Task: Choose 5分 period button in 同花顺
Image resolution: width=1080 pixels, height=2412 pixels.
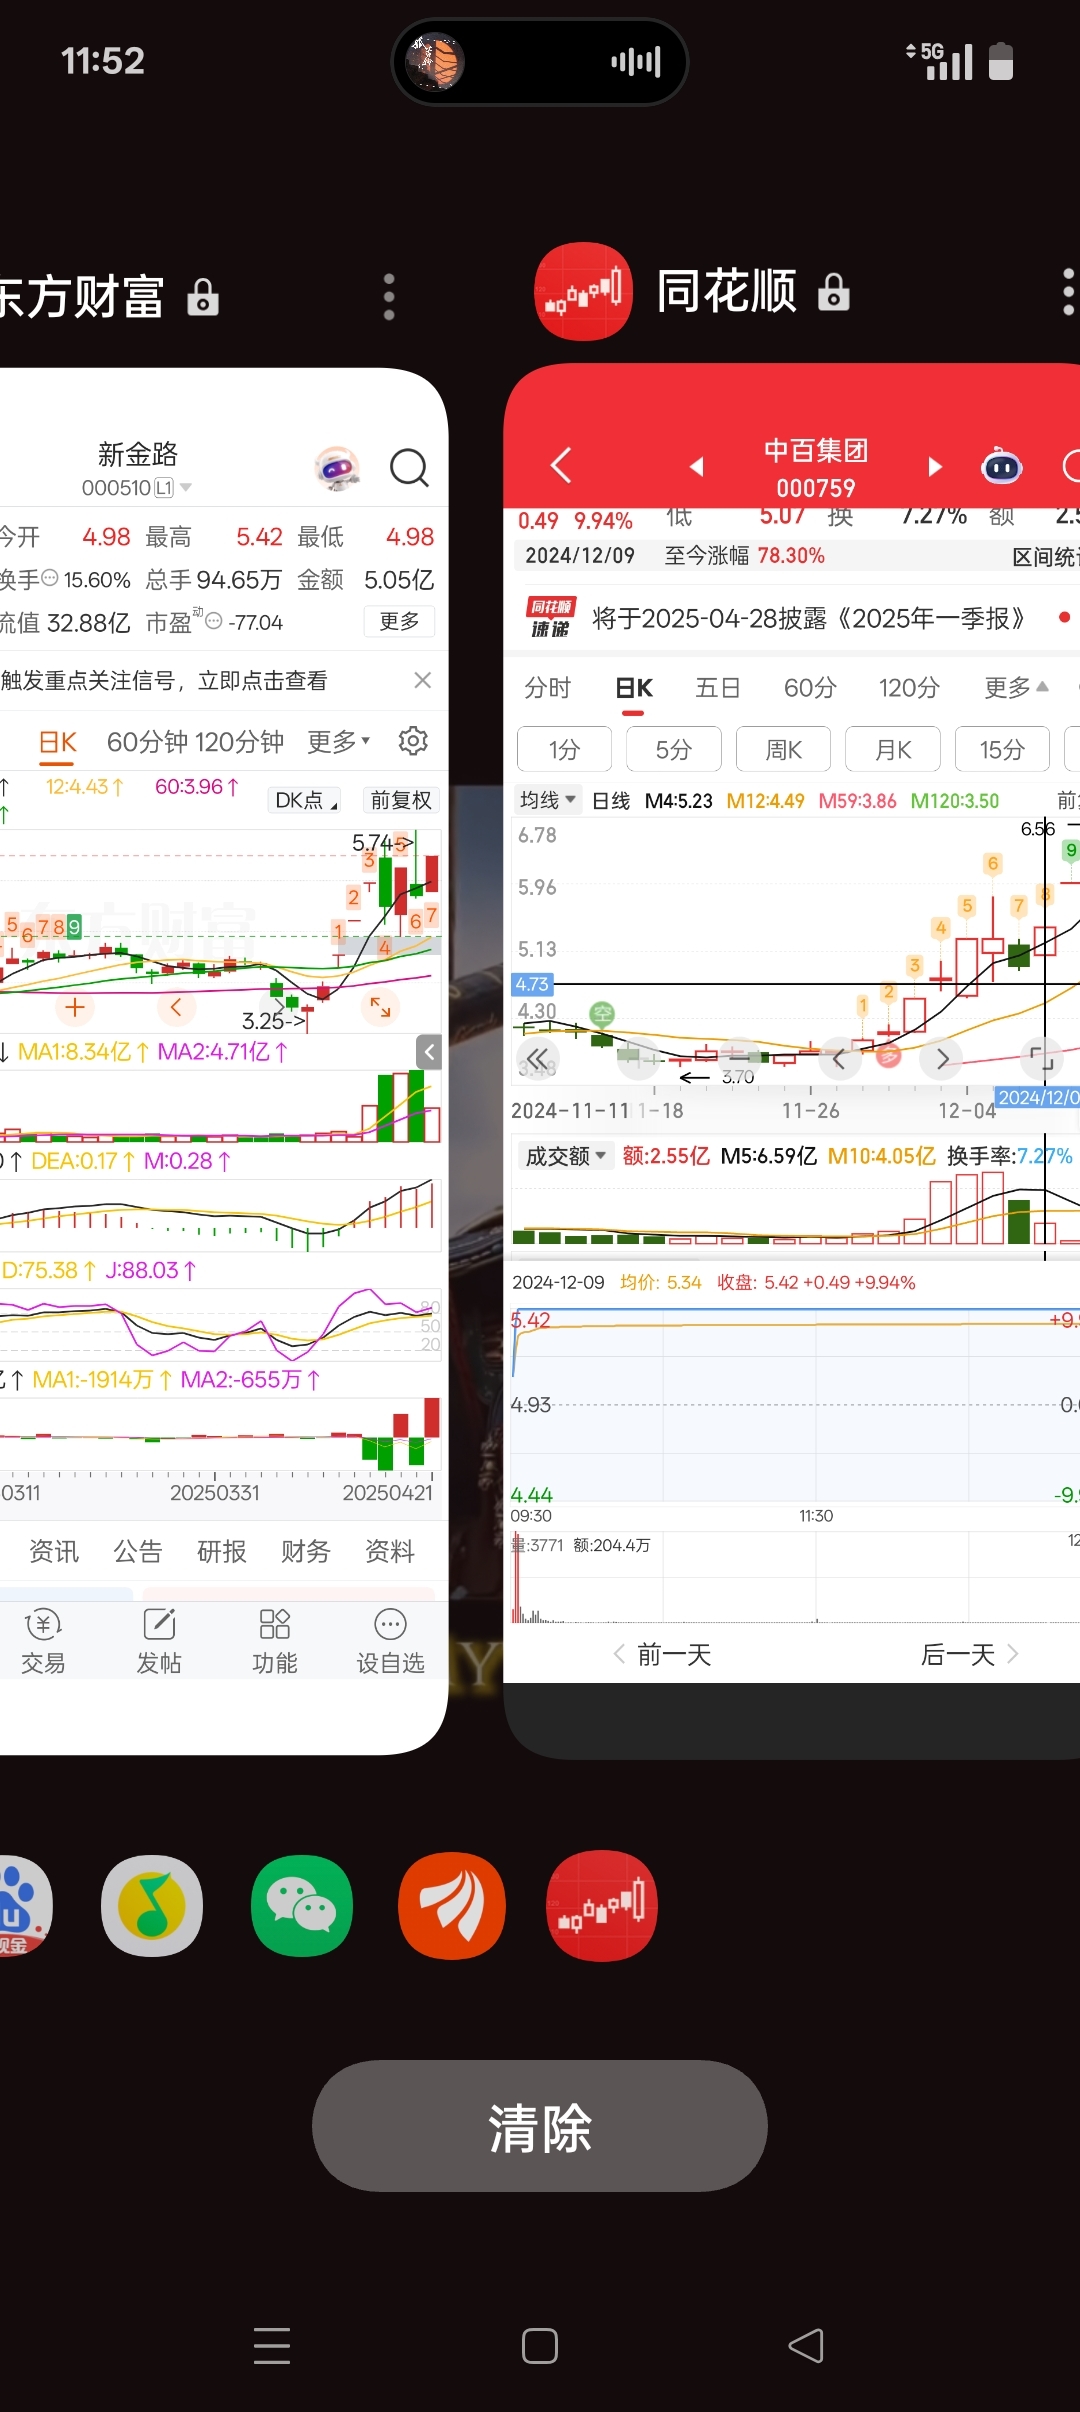Action: (x=674, y=749)
